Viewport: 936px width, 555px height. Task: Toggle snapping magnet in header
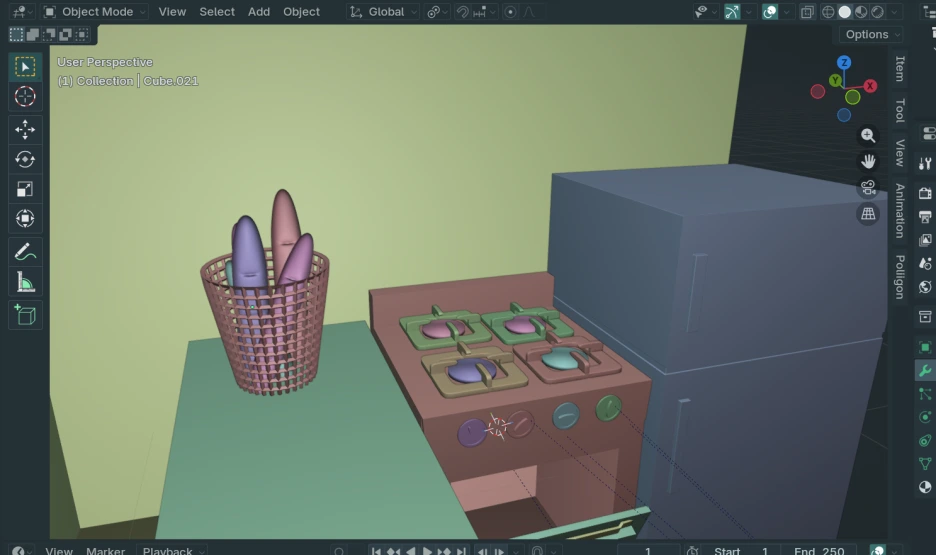[x=463, y=12]
